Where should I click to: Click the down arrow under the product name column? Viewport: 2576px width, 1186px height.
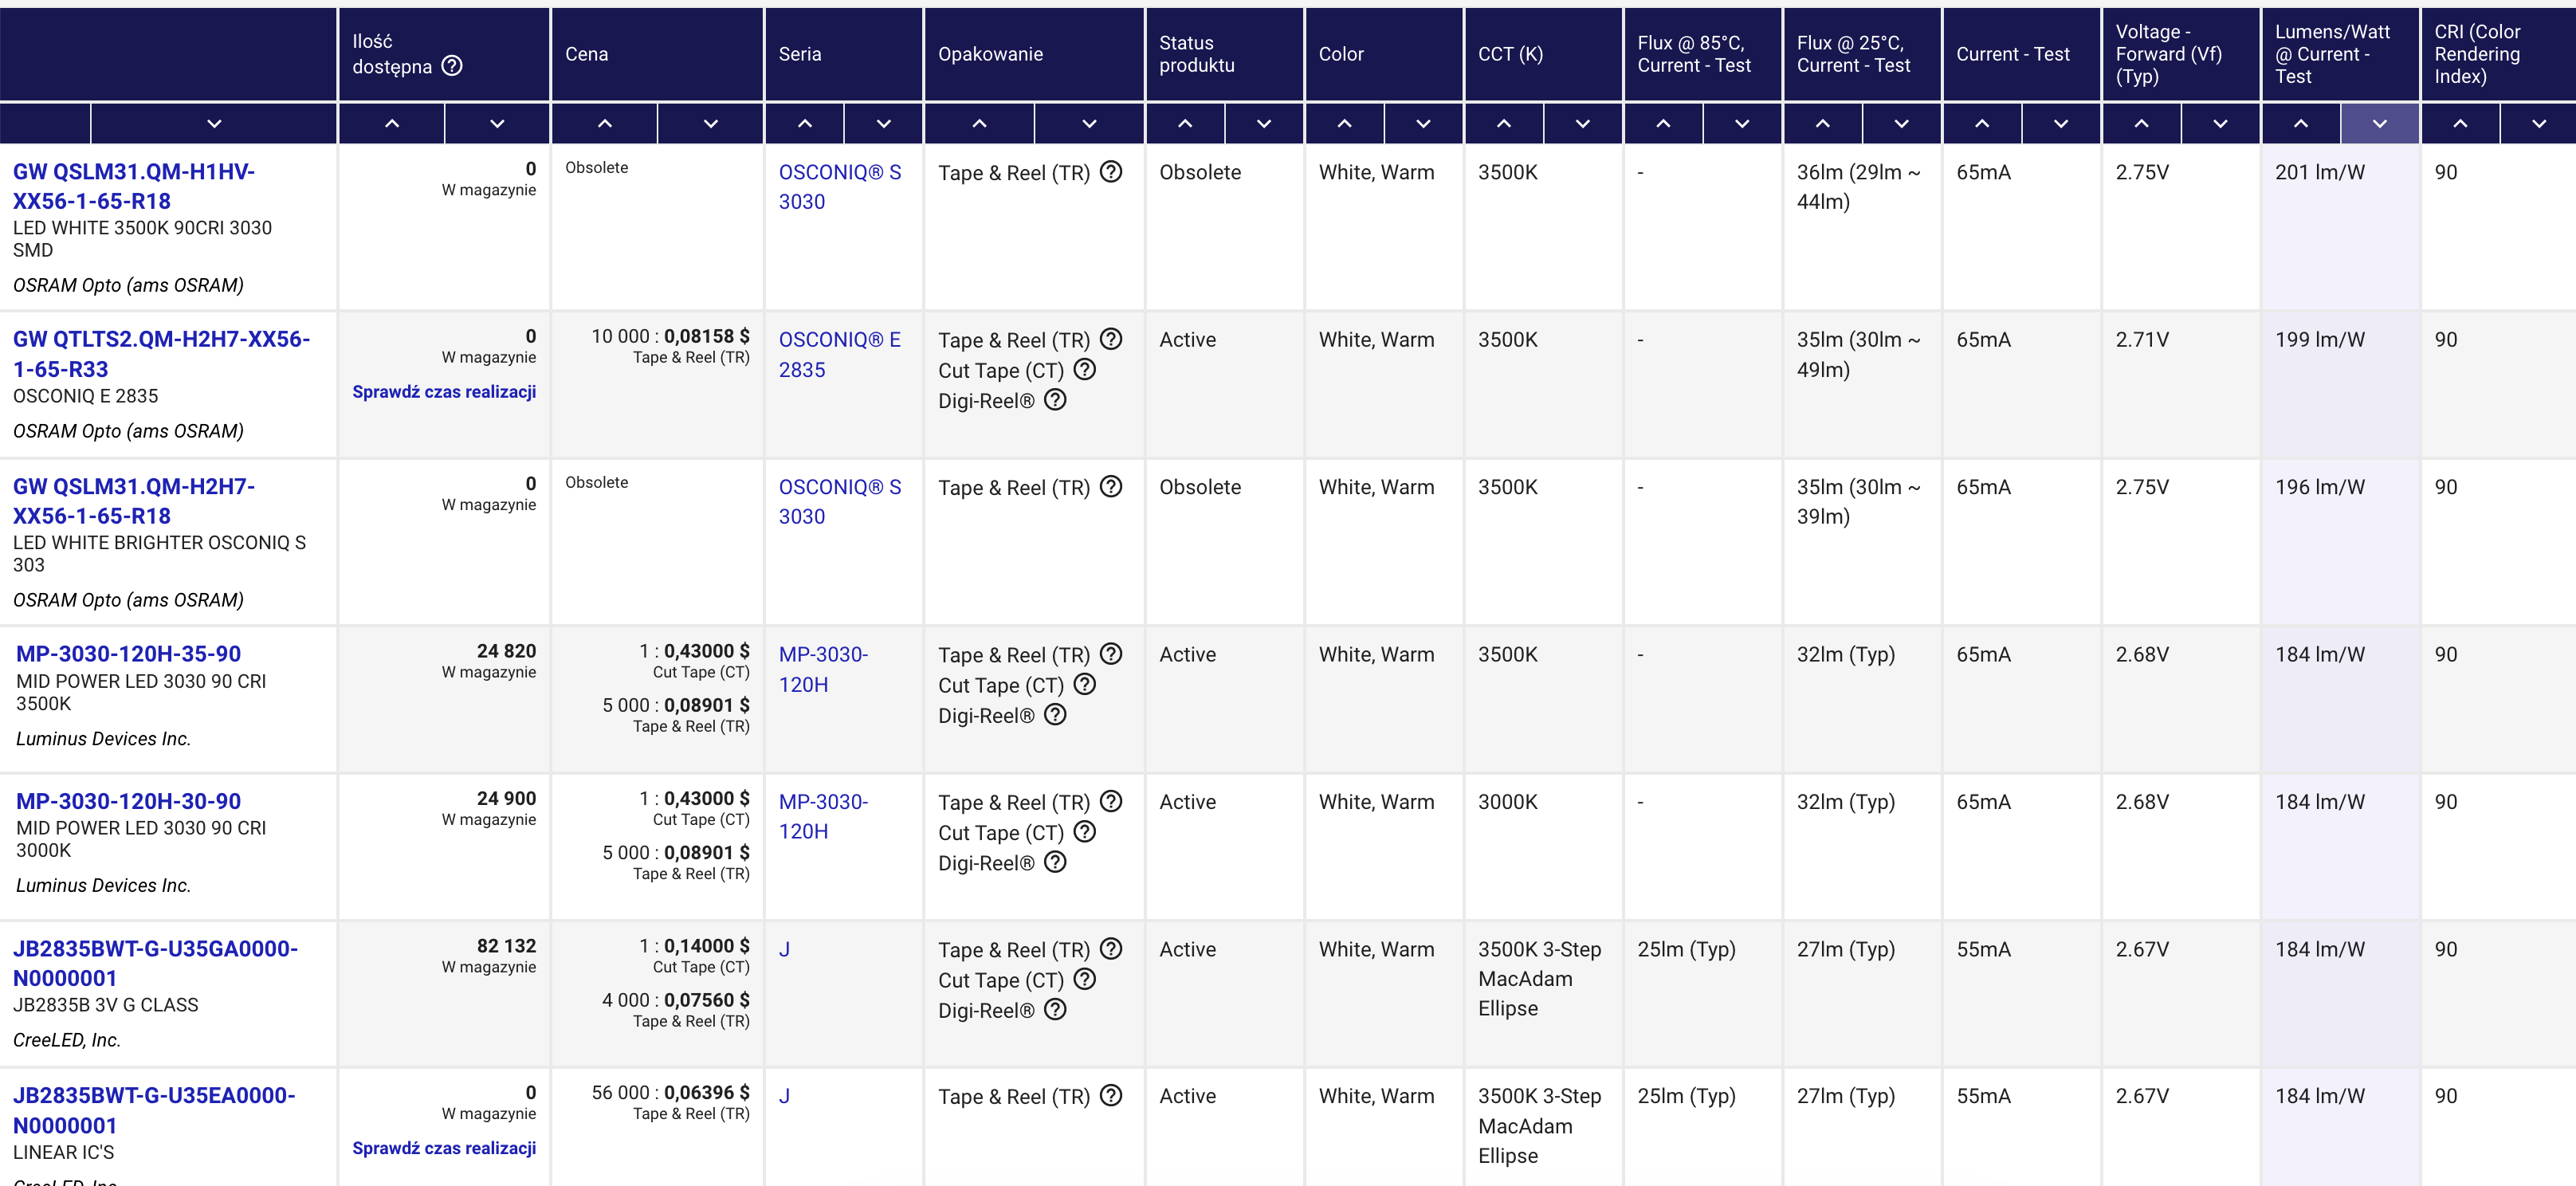coord(214,124)
